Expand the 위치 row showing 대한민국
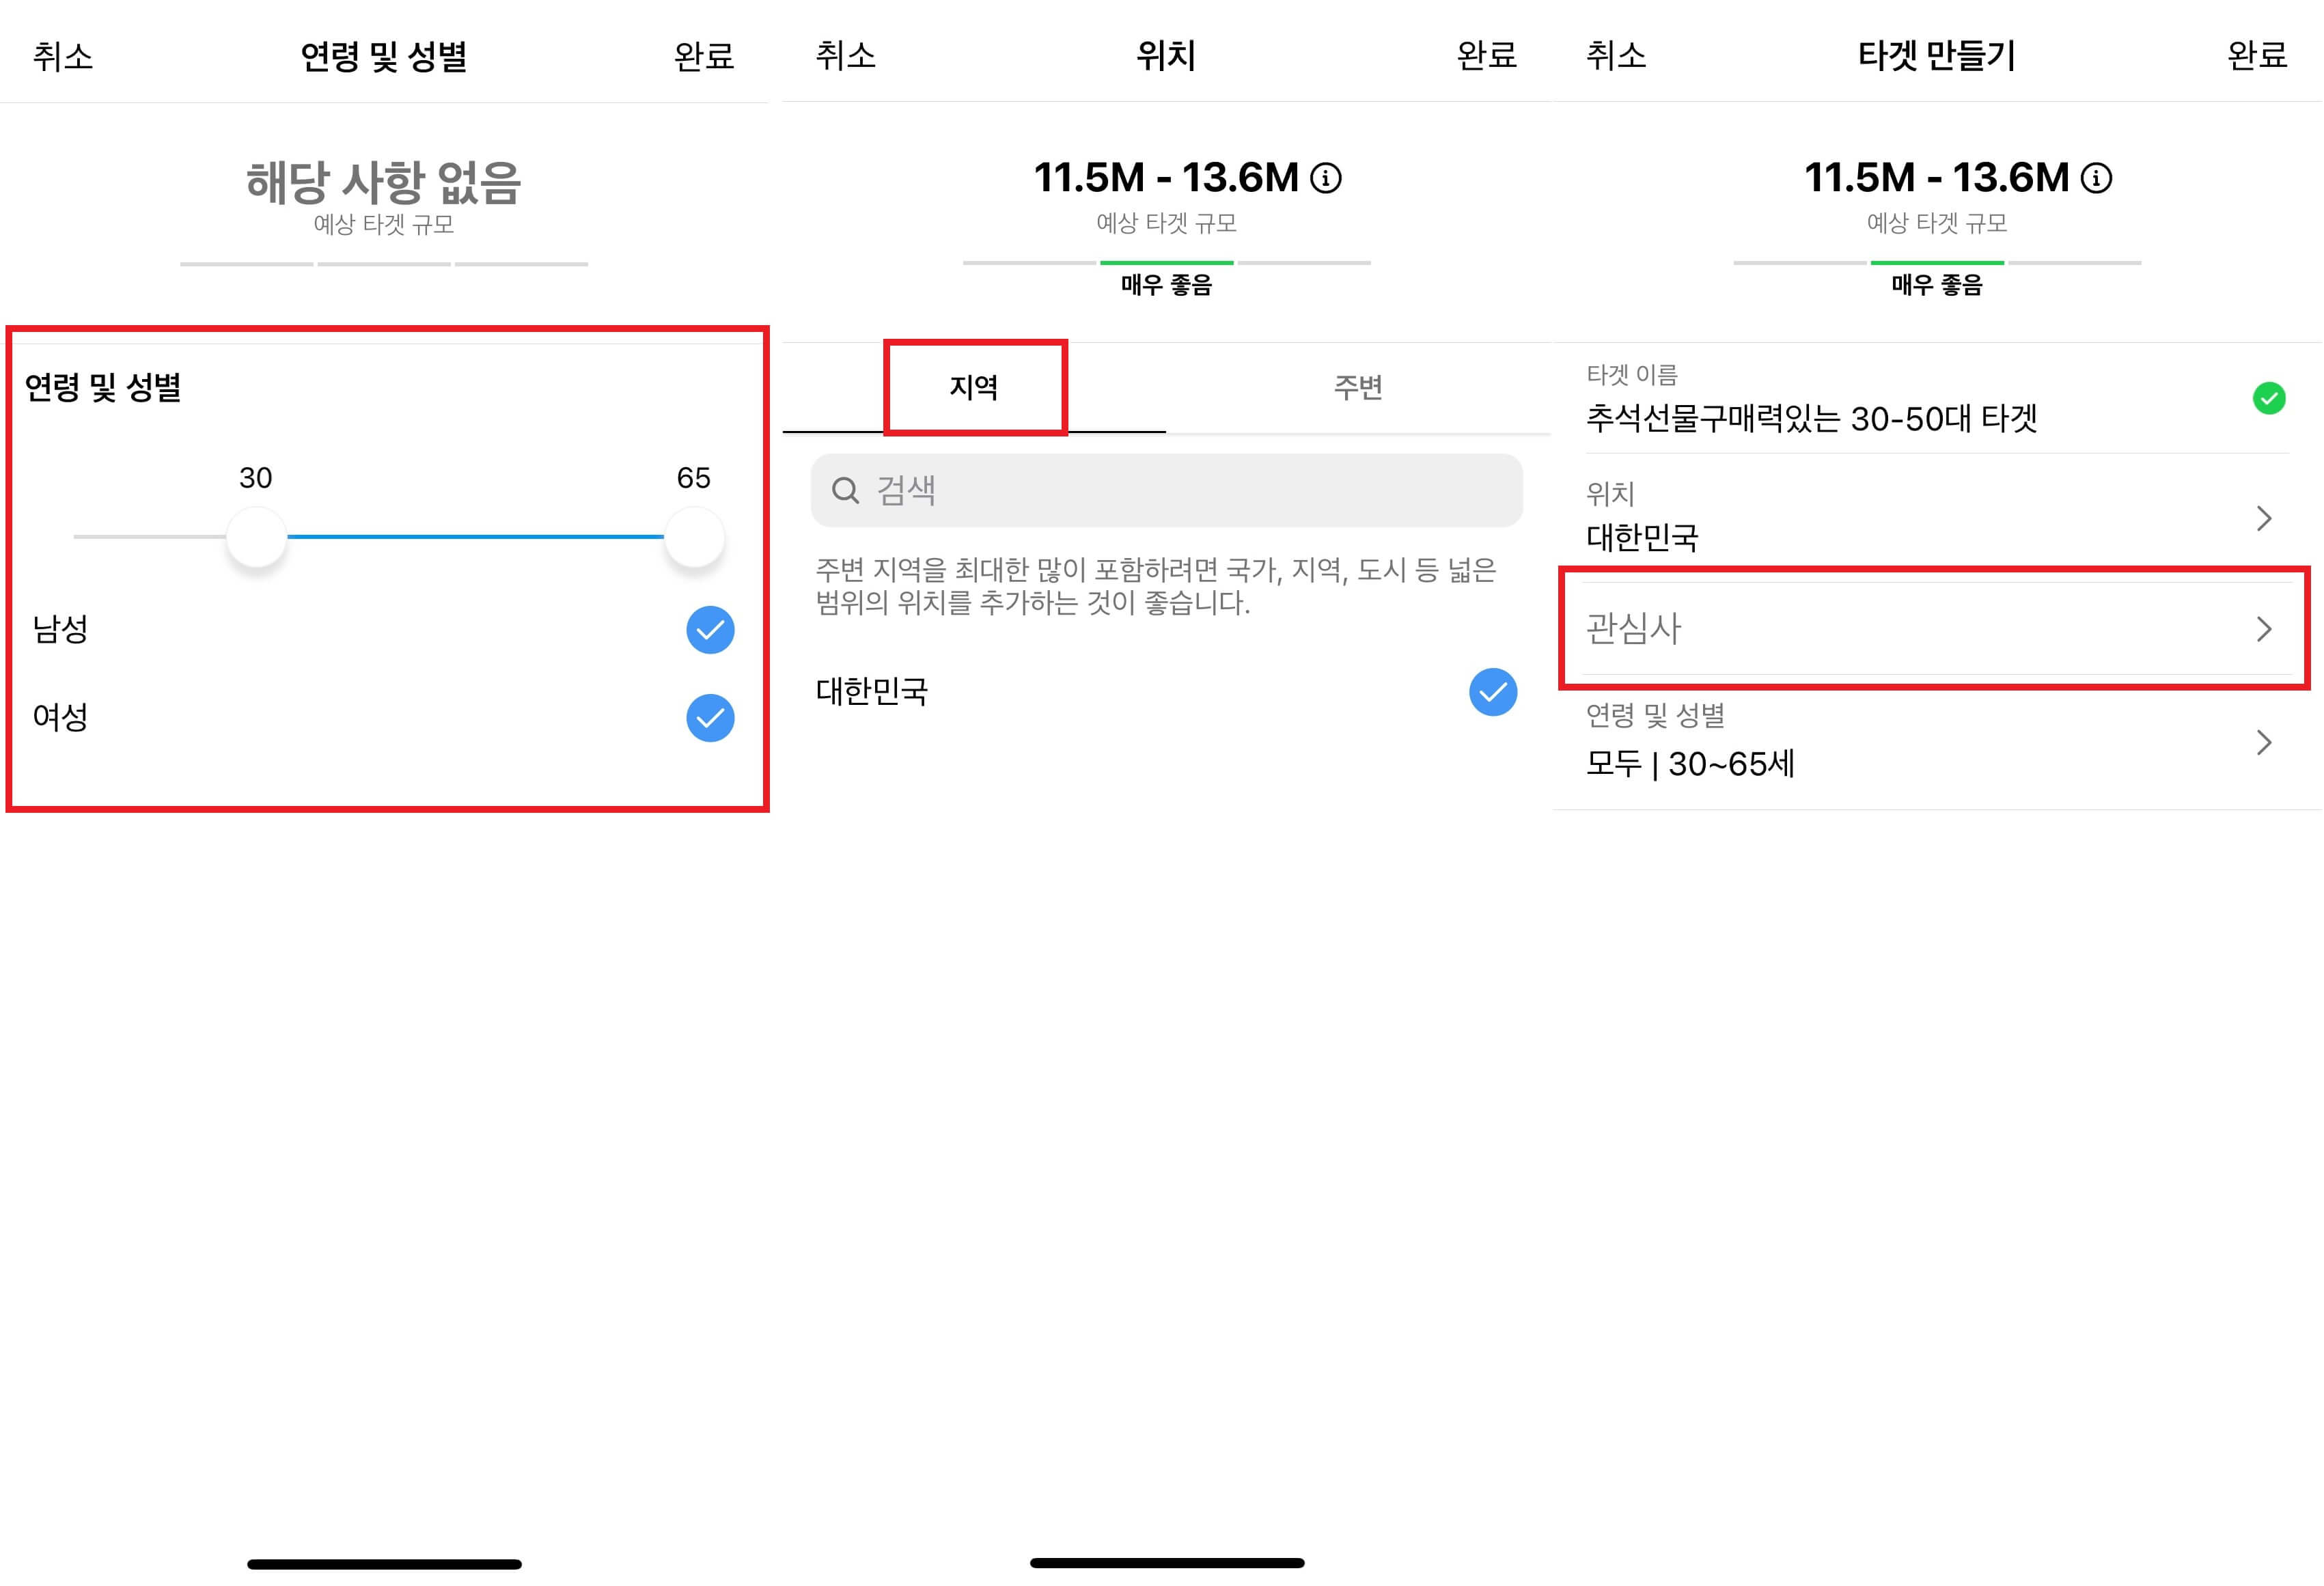Viewport: 2324px width, 1586px height. tap(1930, 518)
